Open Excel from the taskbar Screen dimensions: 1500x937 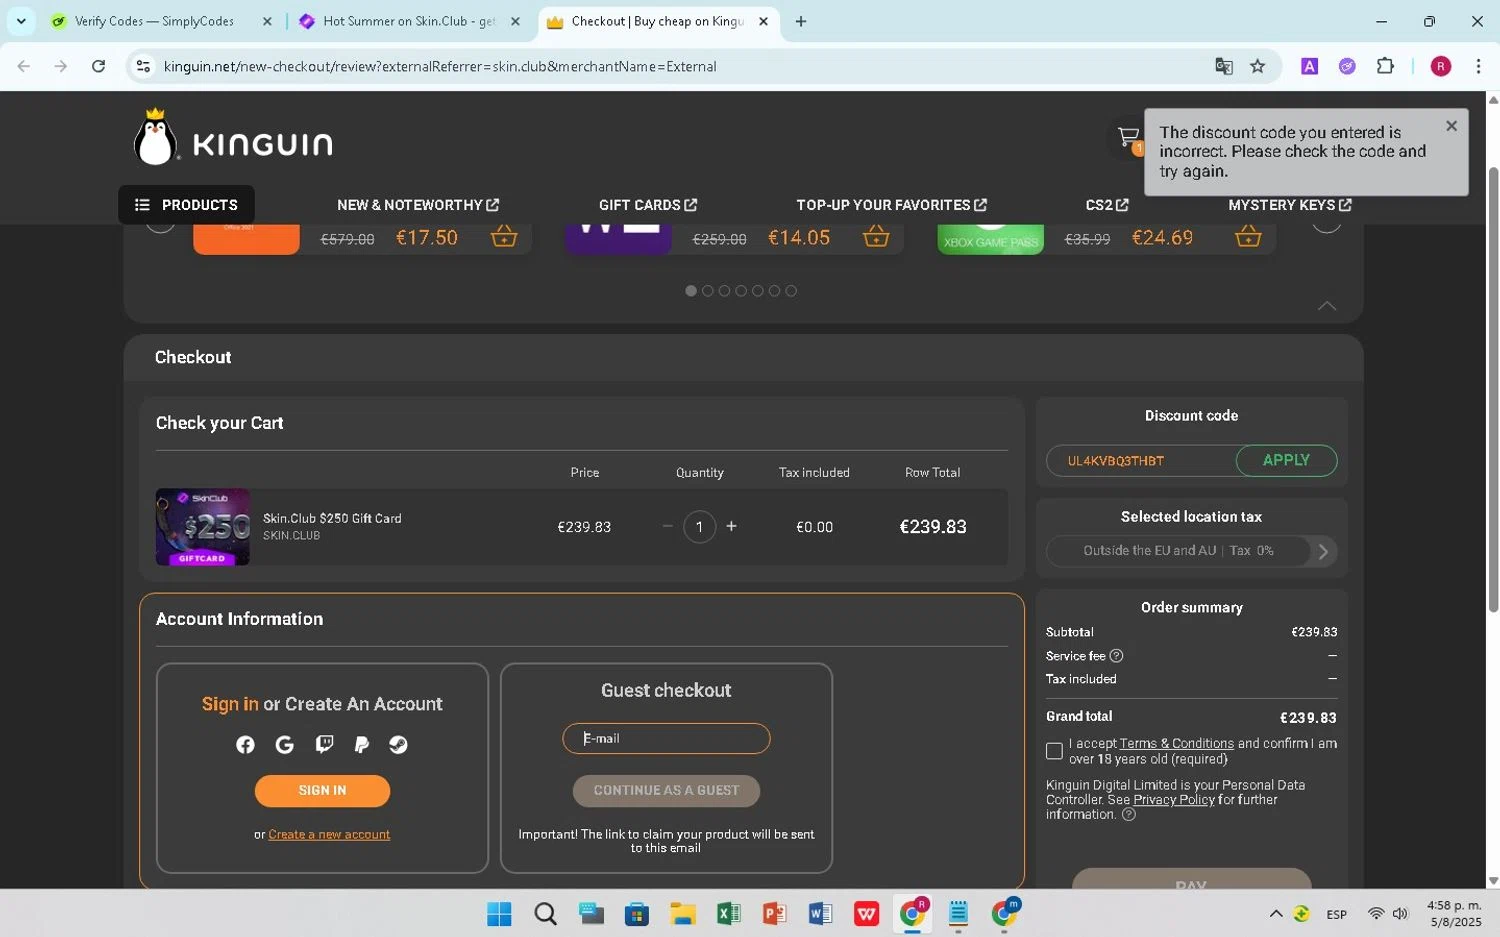click(x=728, y=913)
